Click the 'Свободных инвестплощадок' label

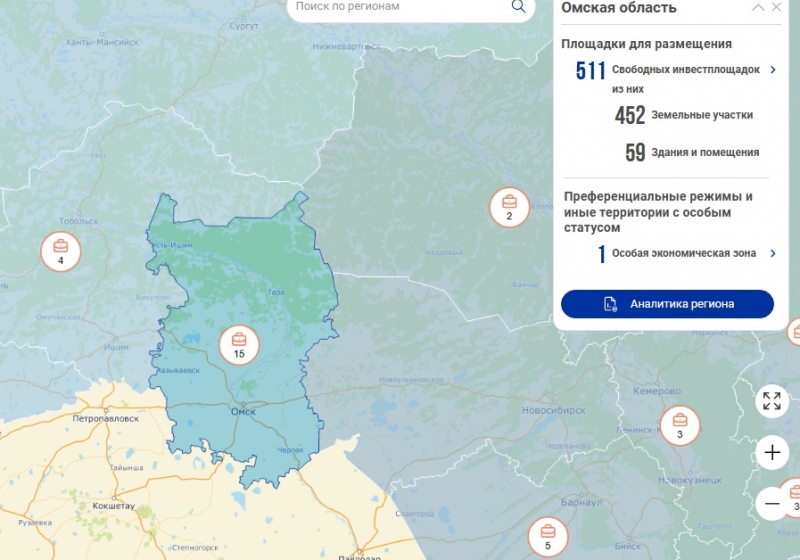(686, 70)
